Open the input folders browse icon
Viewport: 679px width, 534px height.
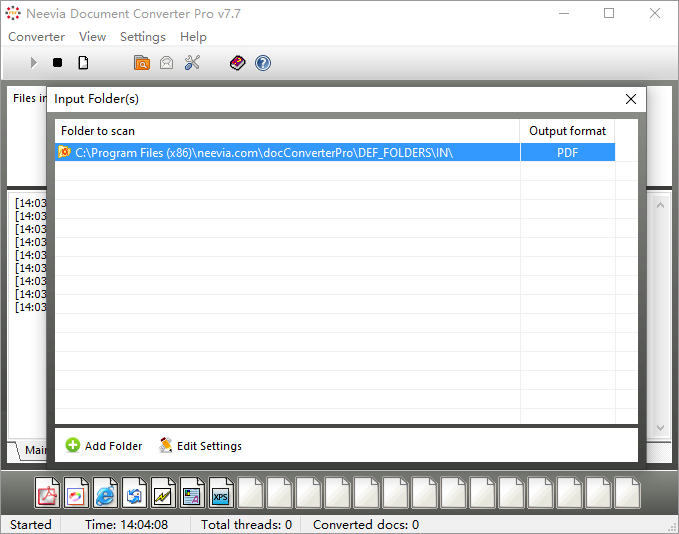[142, 63]
